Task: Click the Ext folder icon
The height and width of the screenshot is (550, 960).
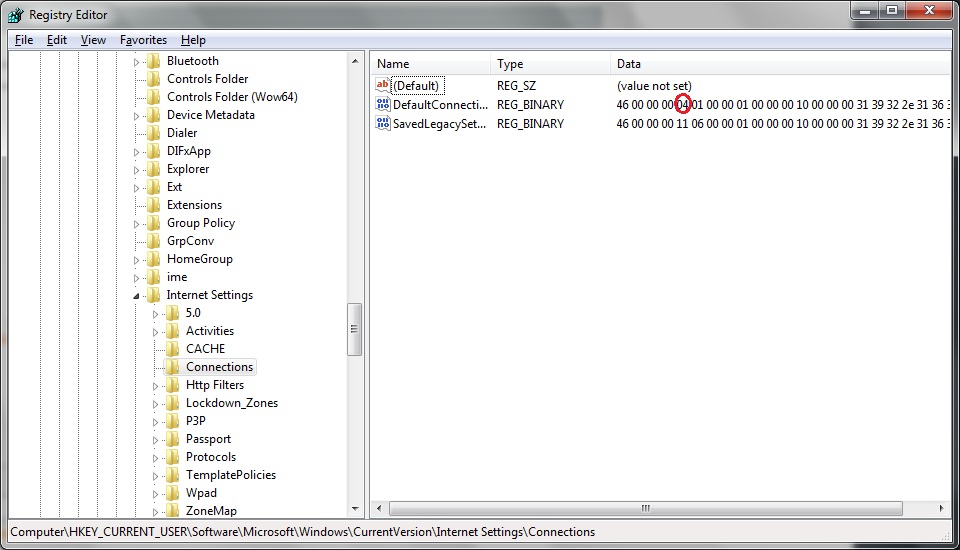Action: pyautogui.click(x=154, y=187)
